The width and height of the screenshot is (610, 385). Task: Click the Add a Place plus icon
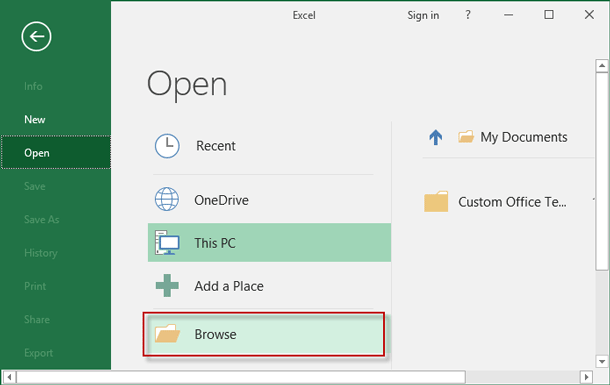(167, 285)
